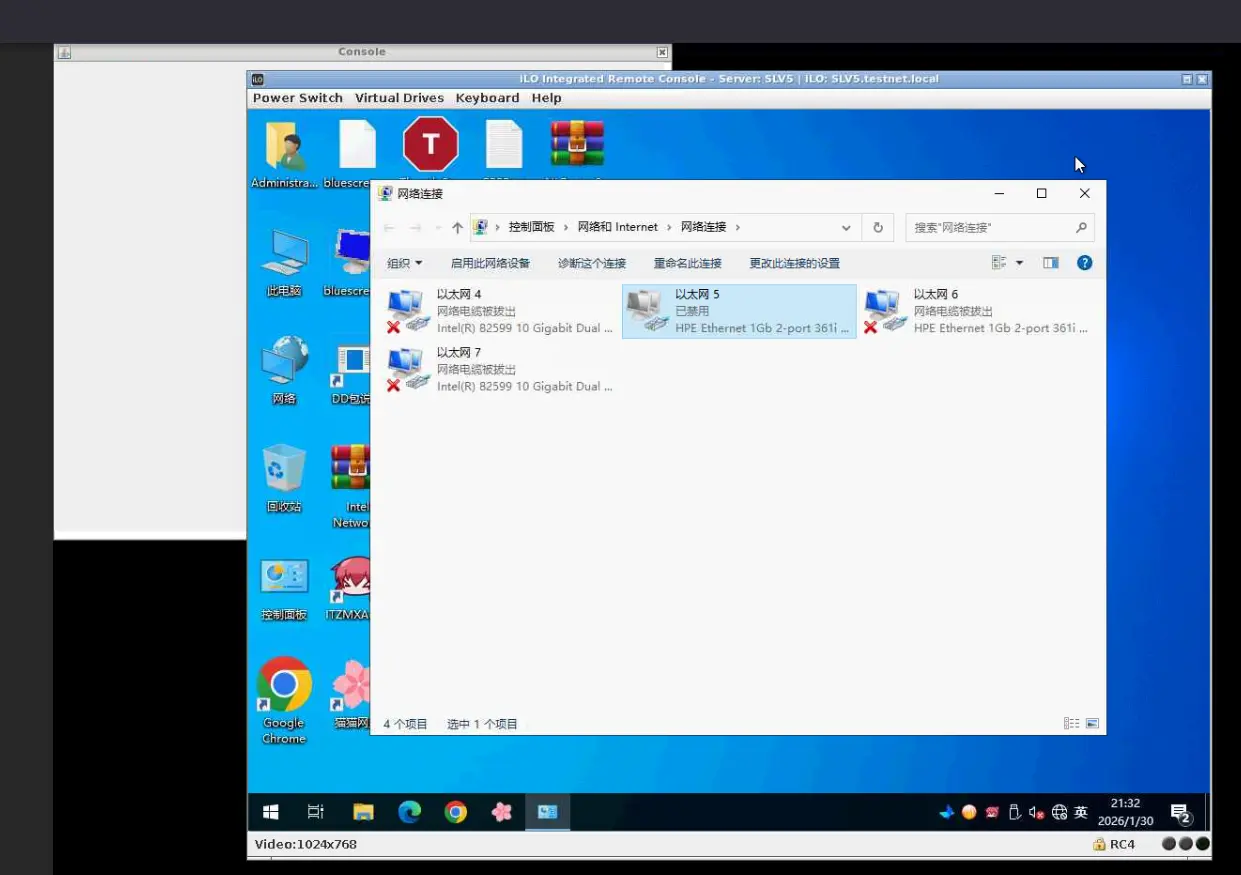Toggle the preview pane button
1241x875 pixels.
click(1050, 263)
